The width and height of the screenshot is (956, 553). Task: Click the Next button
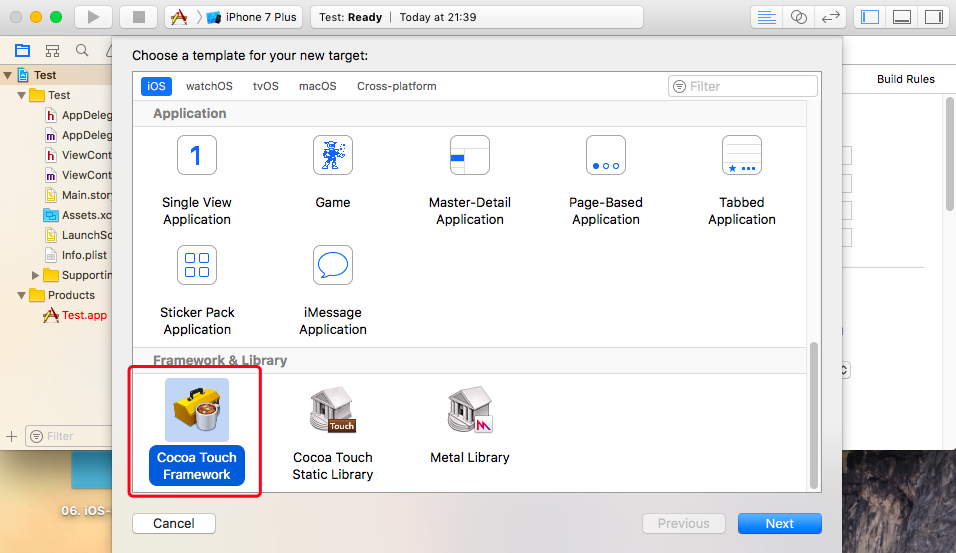[780, 523]
